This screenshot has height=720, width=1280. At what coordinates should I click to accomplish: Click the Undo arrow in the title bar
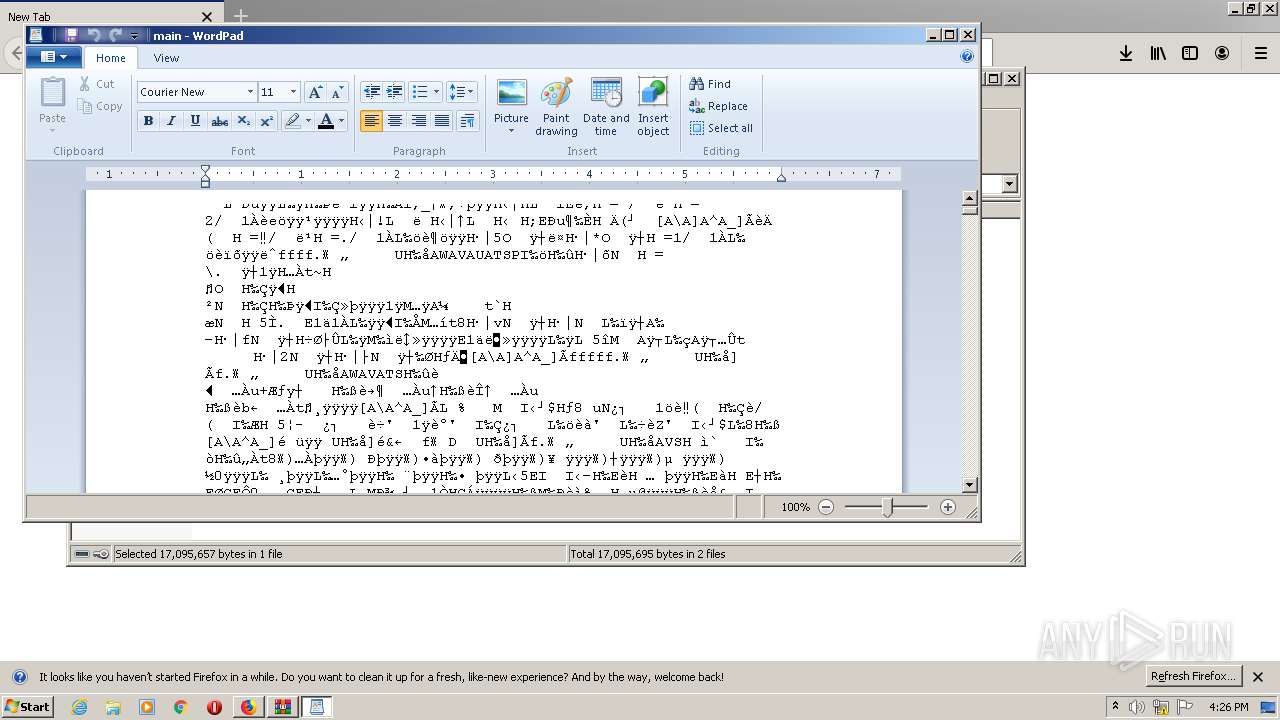[94, 35]
